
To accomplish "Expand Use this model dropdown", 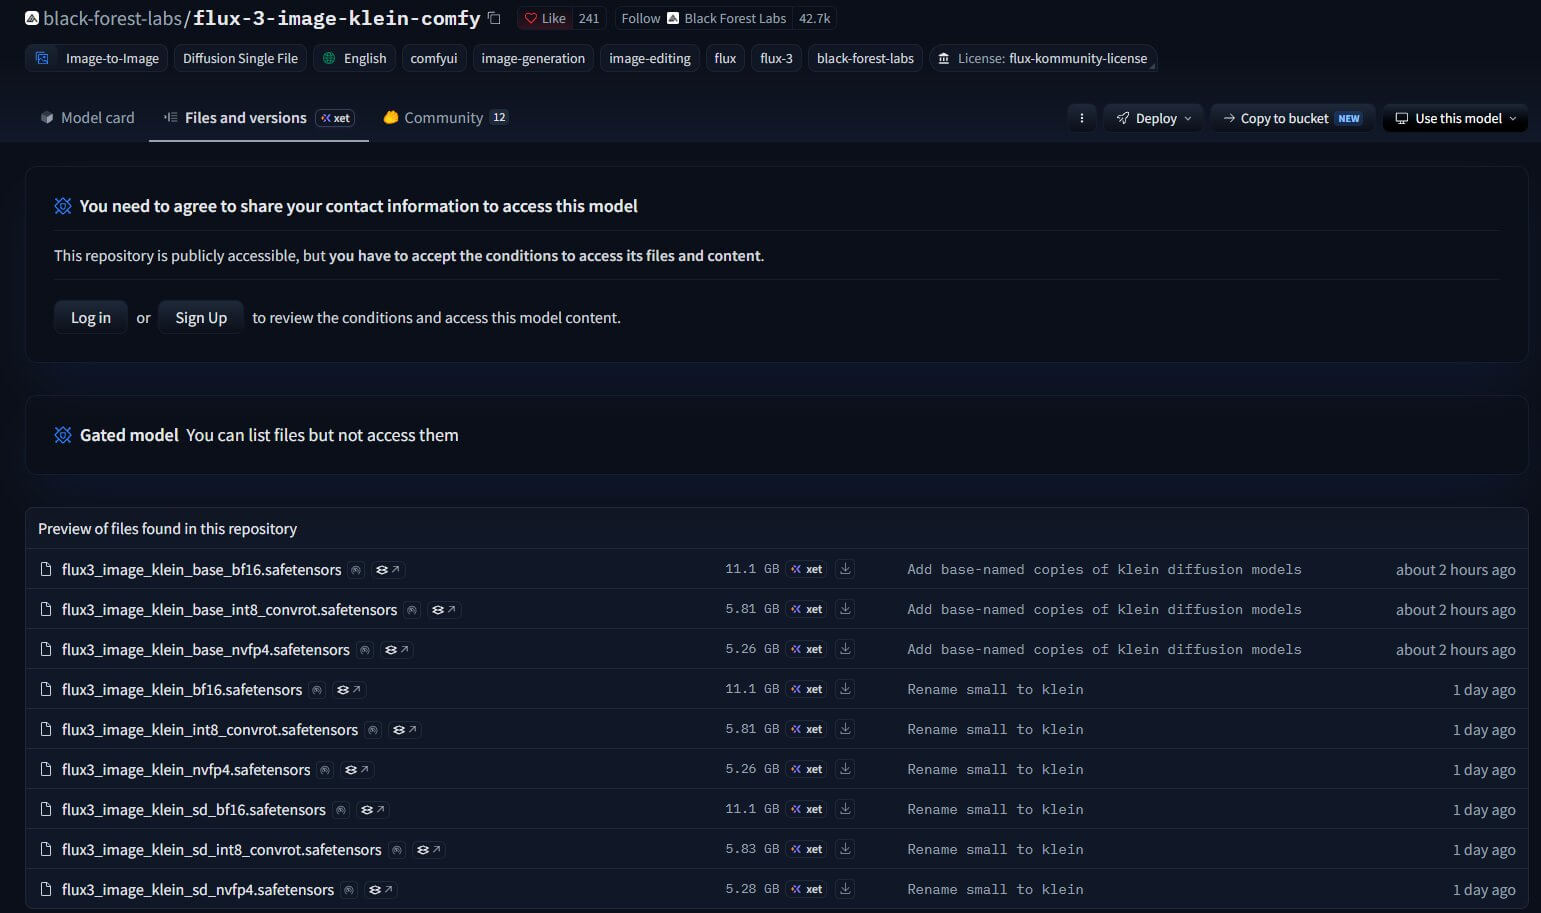I will coord(1455,118).
